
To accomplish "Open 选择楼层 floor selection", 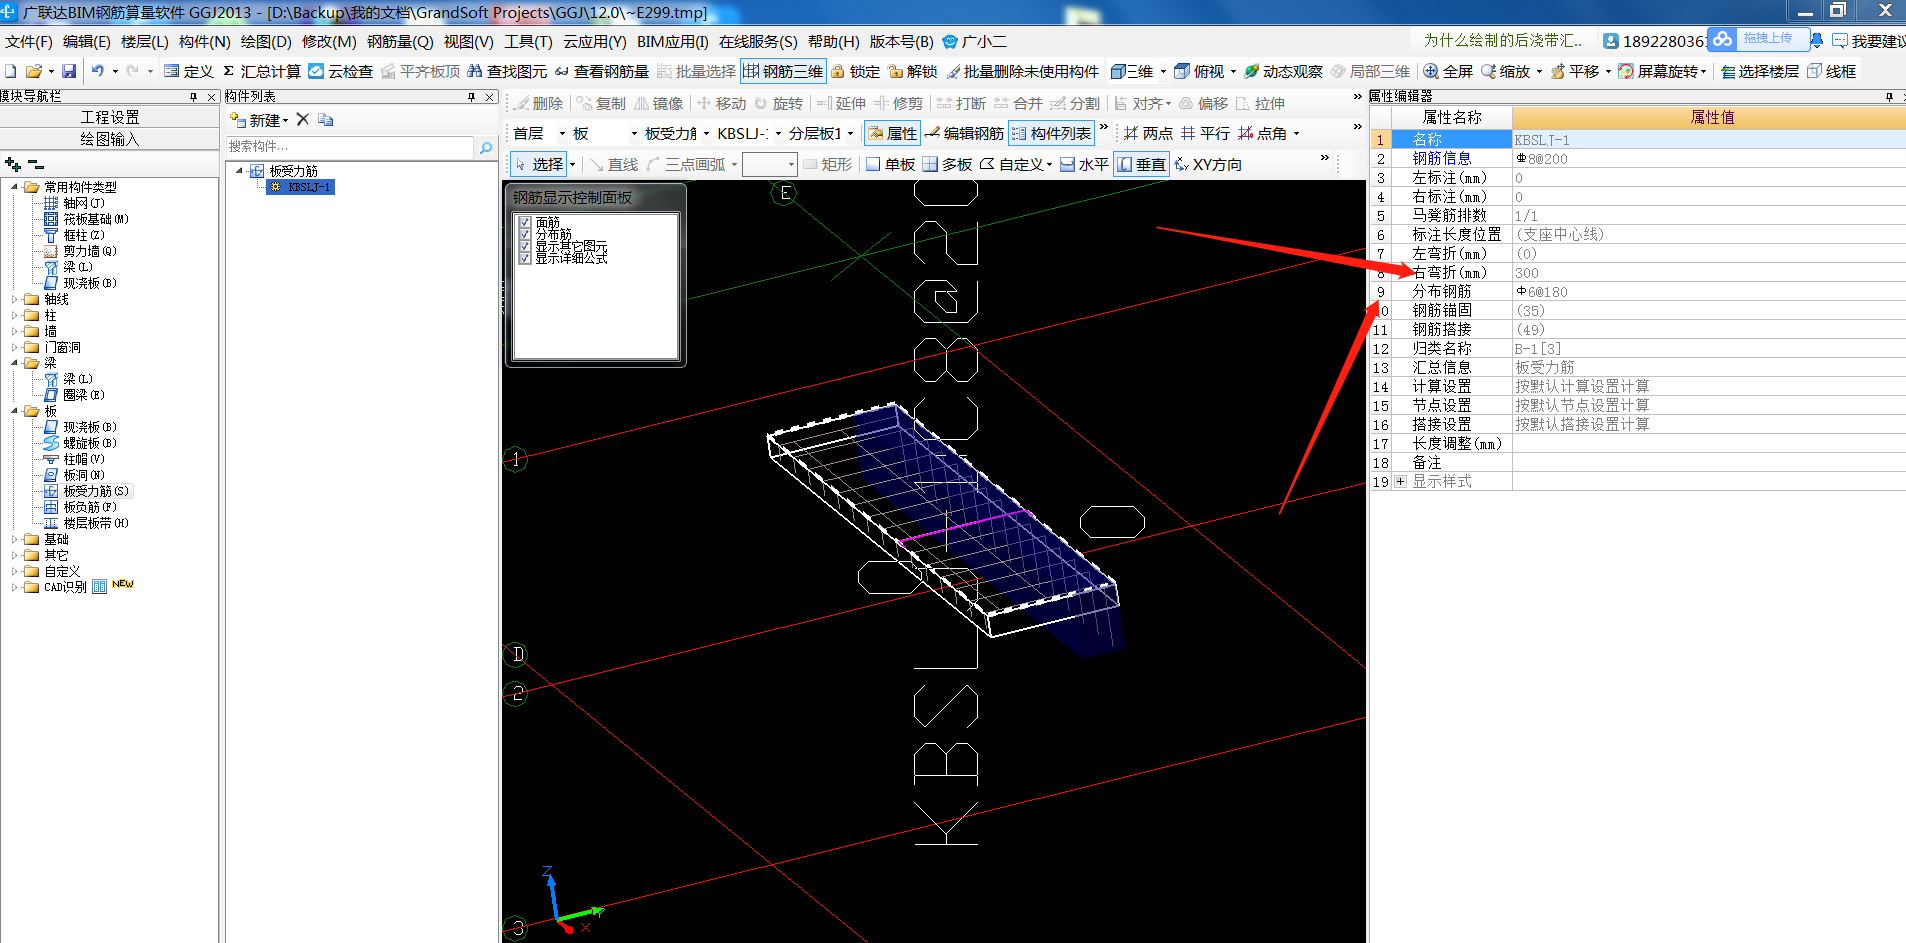I will (x=1759, y=71).
